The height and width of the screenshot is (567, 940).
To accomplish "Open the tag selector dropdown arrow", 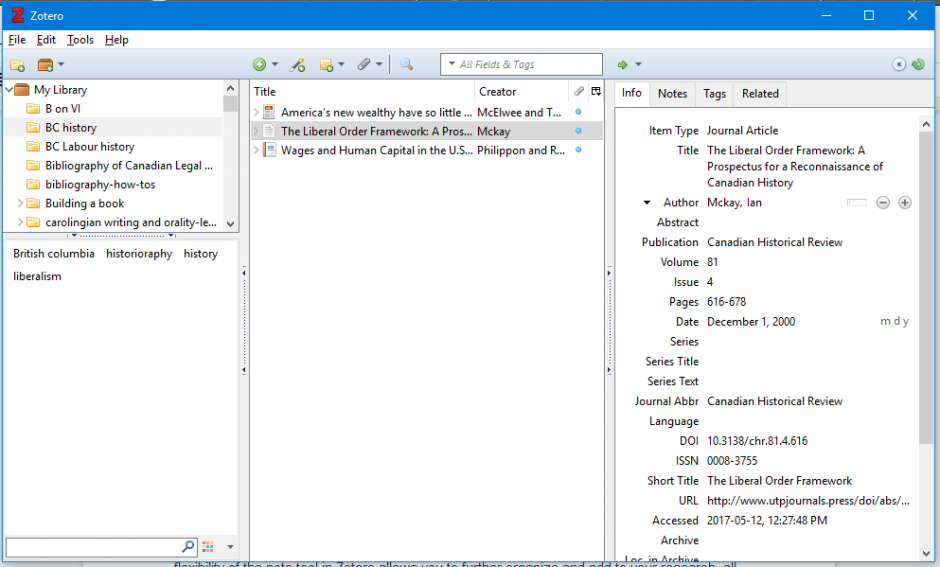I will click(230, 547).
